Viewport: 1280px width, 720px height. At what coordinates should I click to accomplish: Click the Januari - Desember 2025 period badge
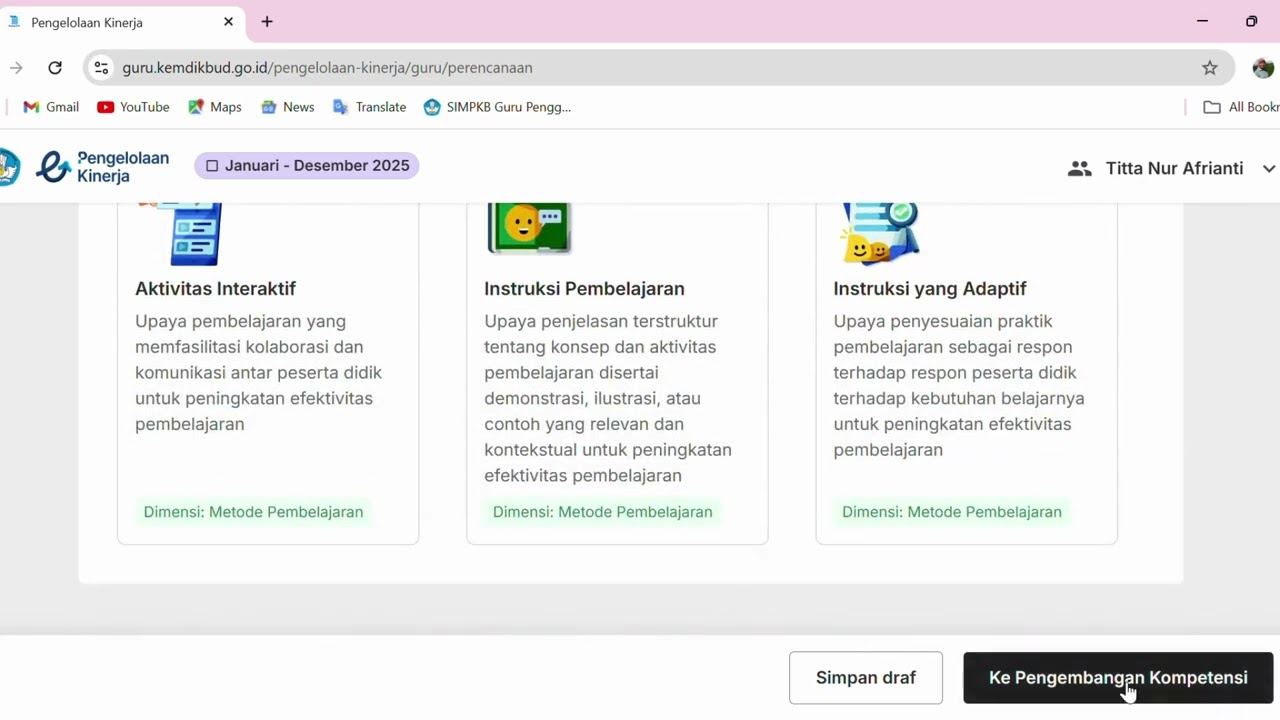pos(307,166)
